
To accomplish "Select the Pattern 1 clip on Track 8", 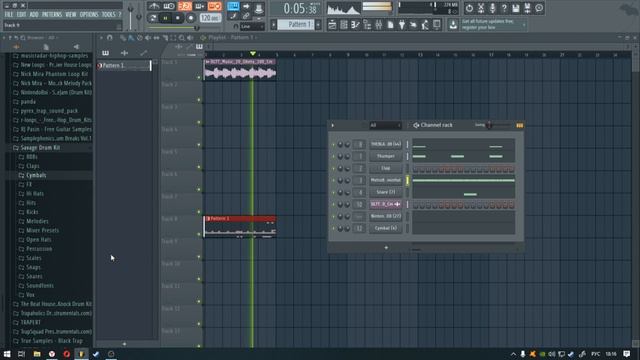I will 240,227.
